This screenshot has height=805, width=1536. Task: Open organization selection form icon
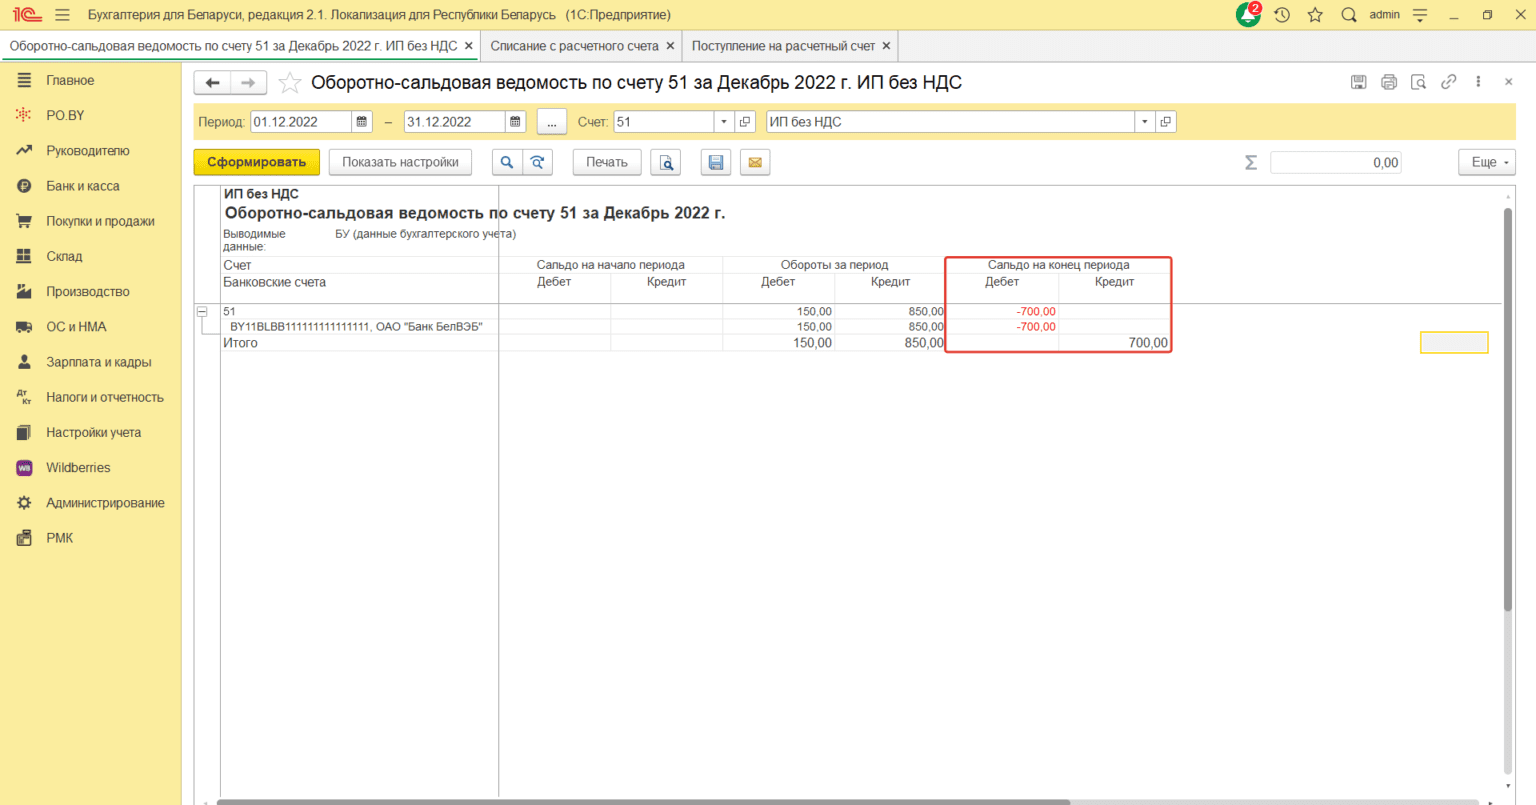point(1165,122)
